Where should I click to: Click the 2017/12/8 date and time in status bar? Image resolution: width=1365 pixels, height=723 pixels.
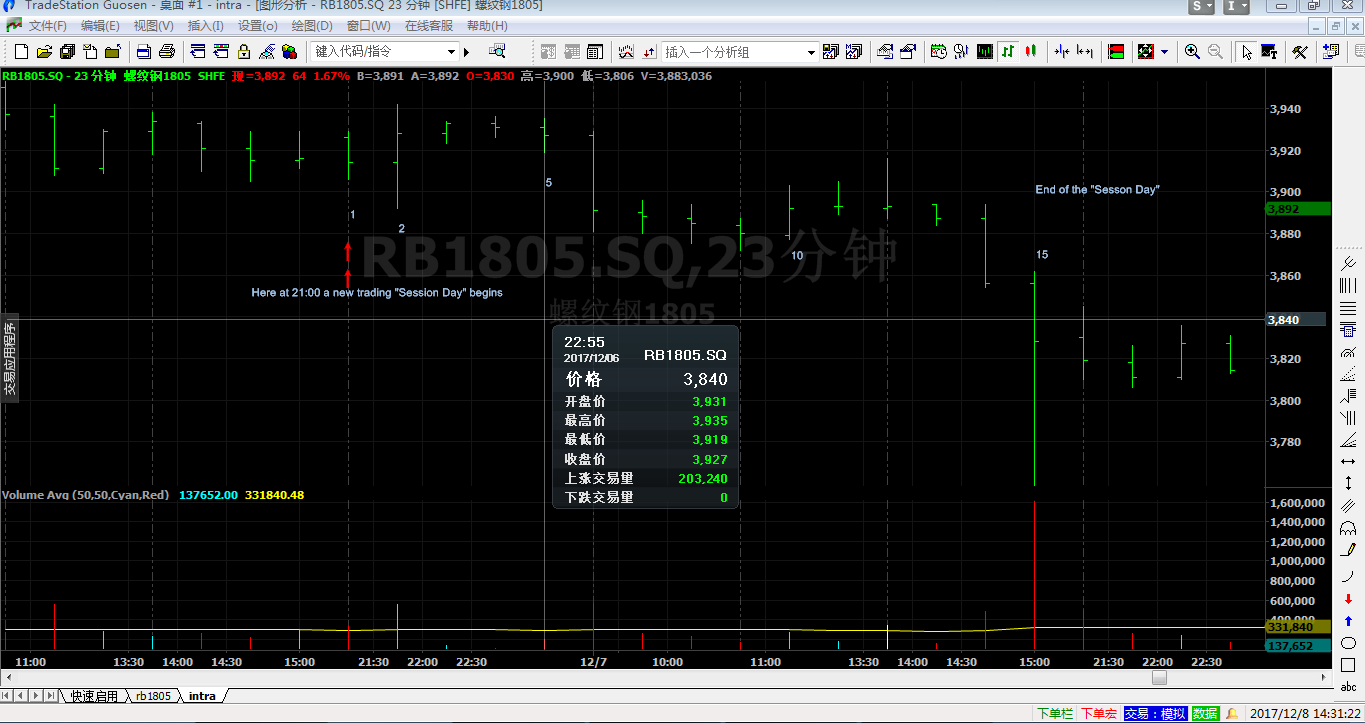click(x=1304, y=714)
